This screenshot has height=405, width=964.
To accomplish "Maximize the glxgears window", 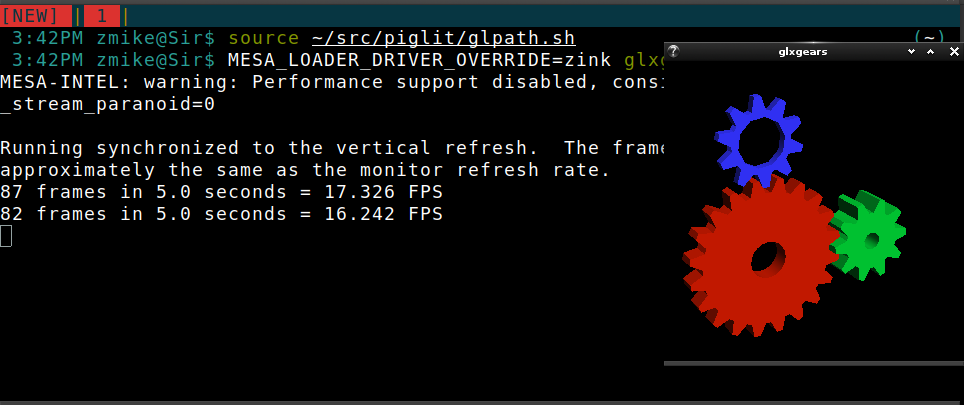I will click(930, 52).
